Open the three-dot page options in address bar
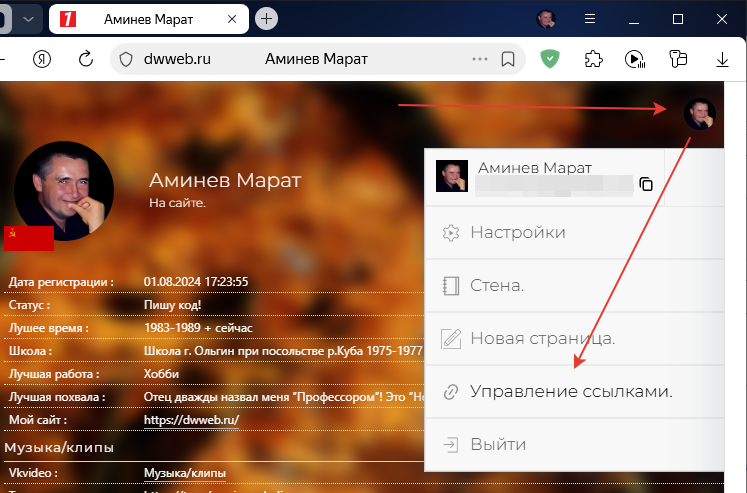The height and width of the screenshot is (493, 747). [x=480, y=59]
